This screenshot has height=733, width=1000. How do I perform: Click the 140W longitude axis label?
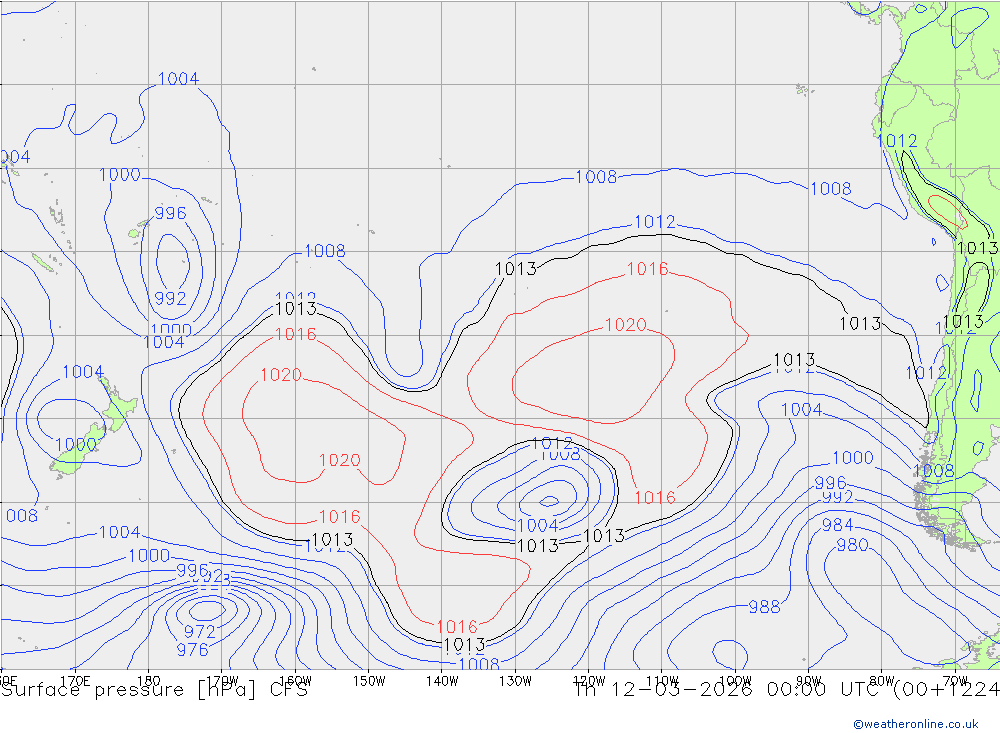[x=442, y=681]
